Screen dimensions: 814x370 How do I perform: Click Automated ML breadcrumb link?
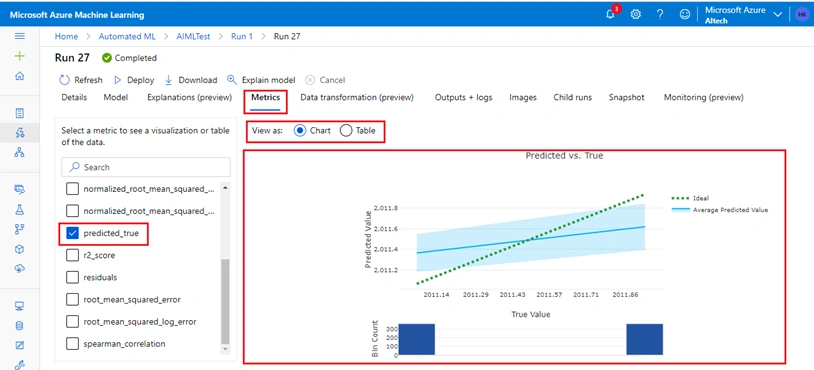[127, 36]
